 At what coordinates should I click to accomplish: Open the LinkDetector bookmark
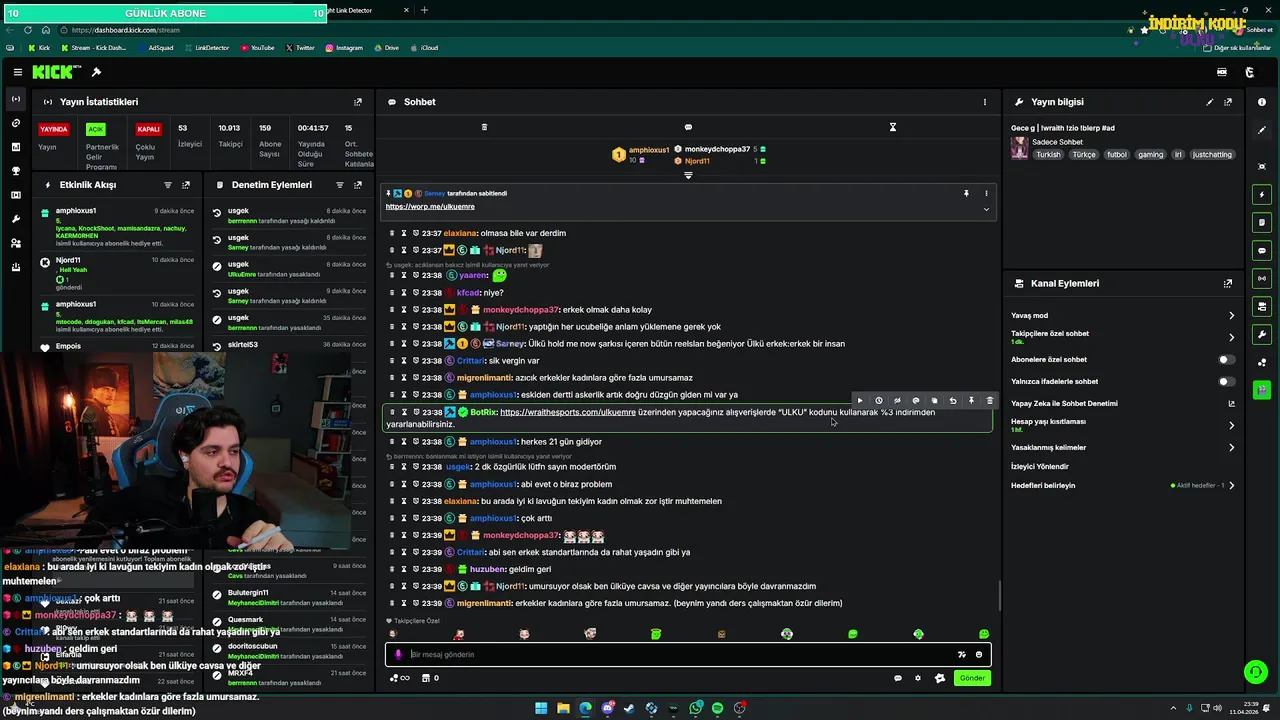pos(206,48)
